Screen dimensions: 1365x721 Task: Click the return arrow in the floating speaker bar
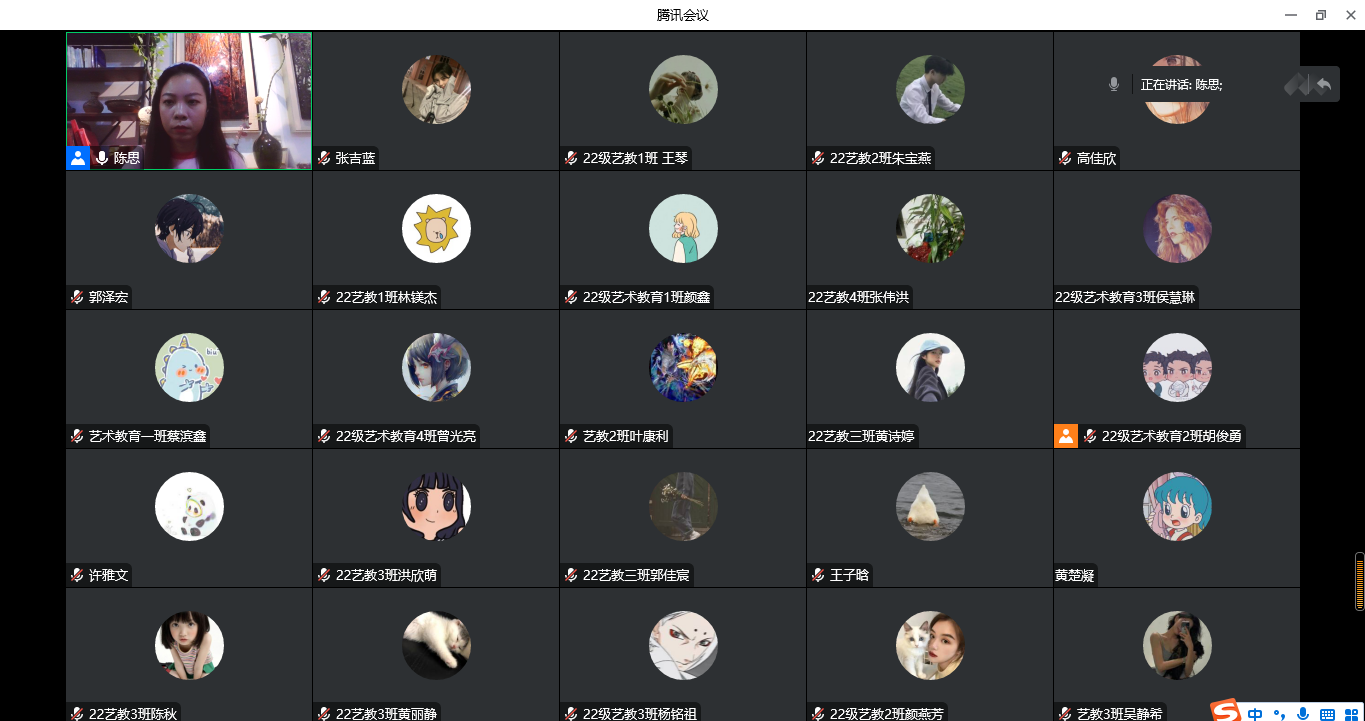pos(1324,85)
